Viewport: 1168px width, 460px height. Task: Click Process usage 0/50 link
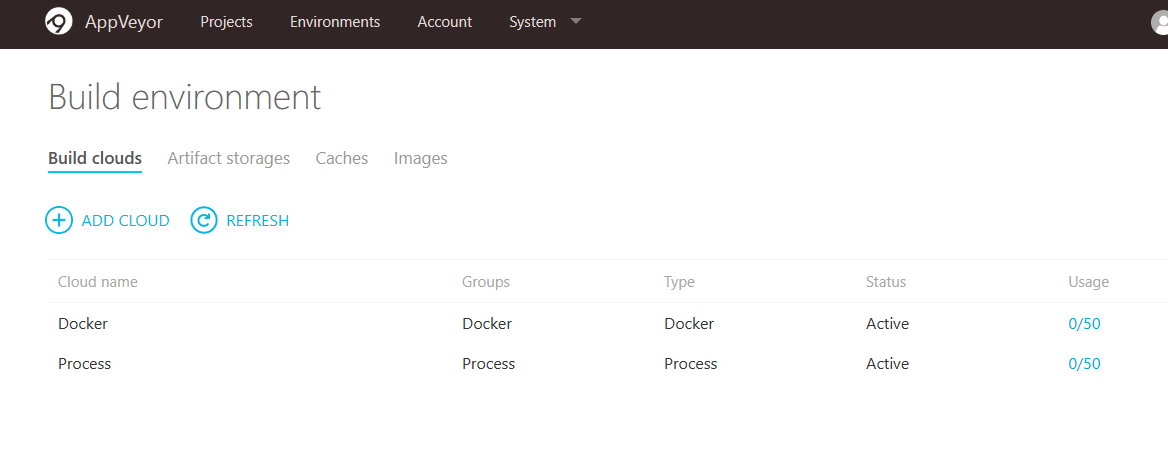1084,364
